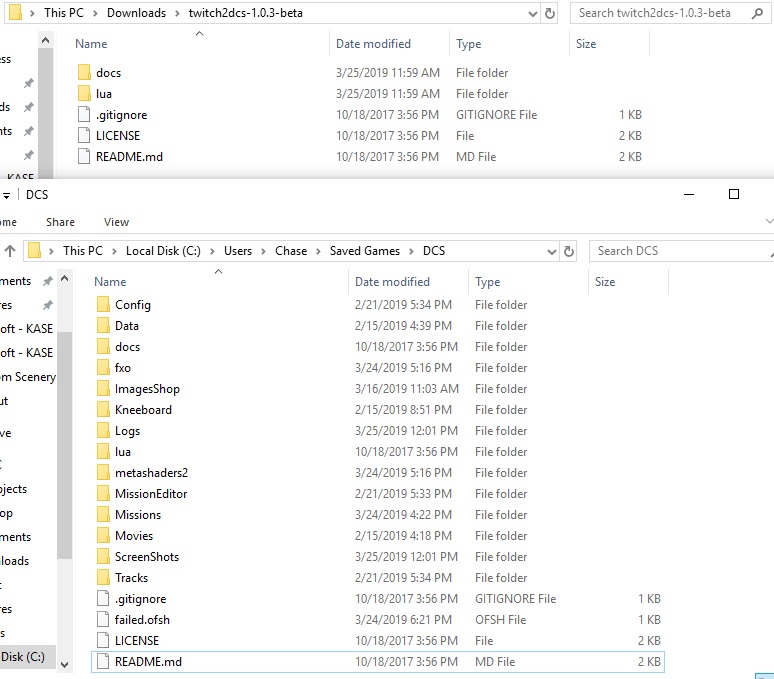The image size is (774, 679).
Task: Expand chevron after Chase in DCS address bar
Action: [318, 251]
